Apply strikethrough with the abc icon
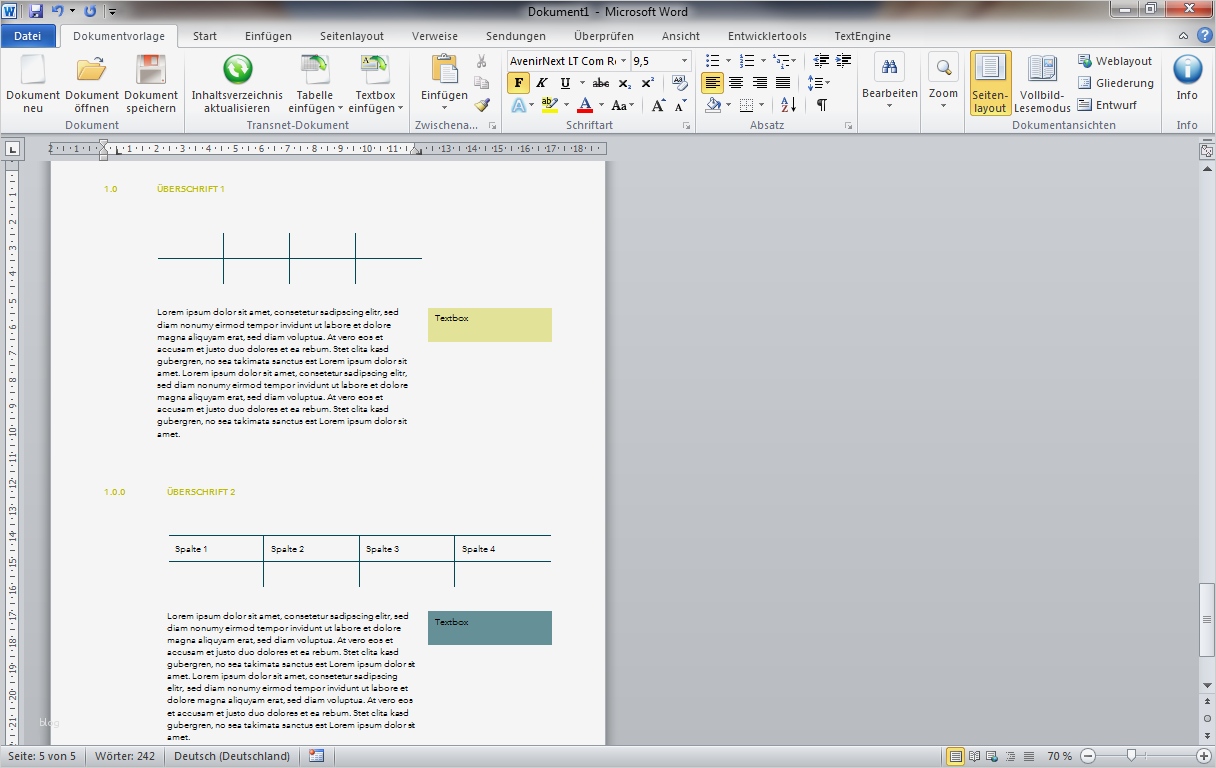 (600, 83)
